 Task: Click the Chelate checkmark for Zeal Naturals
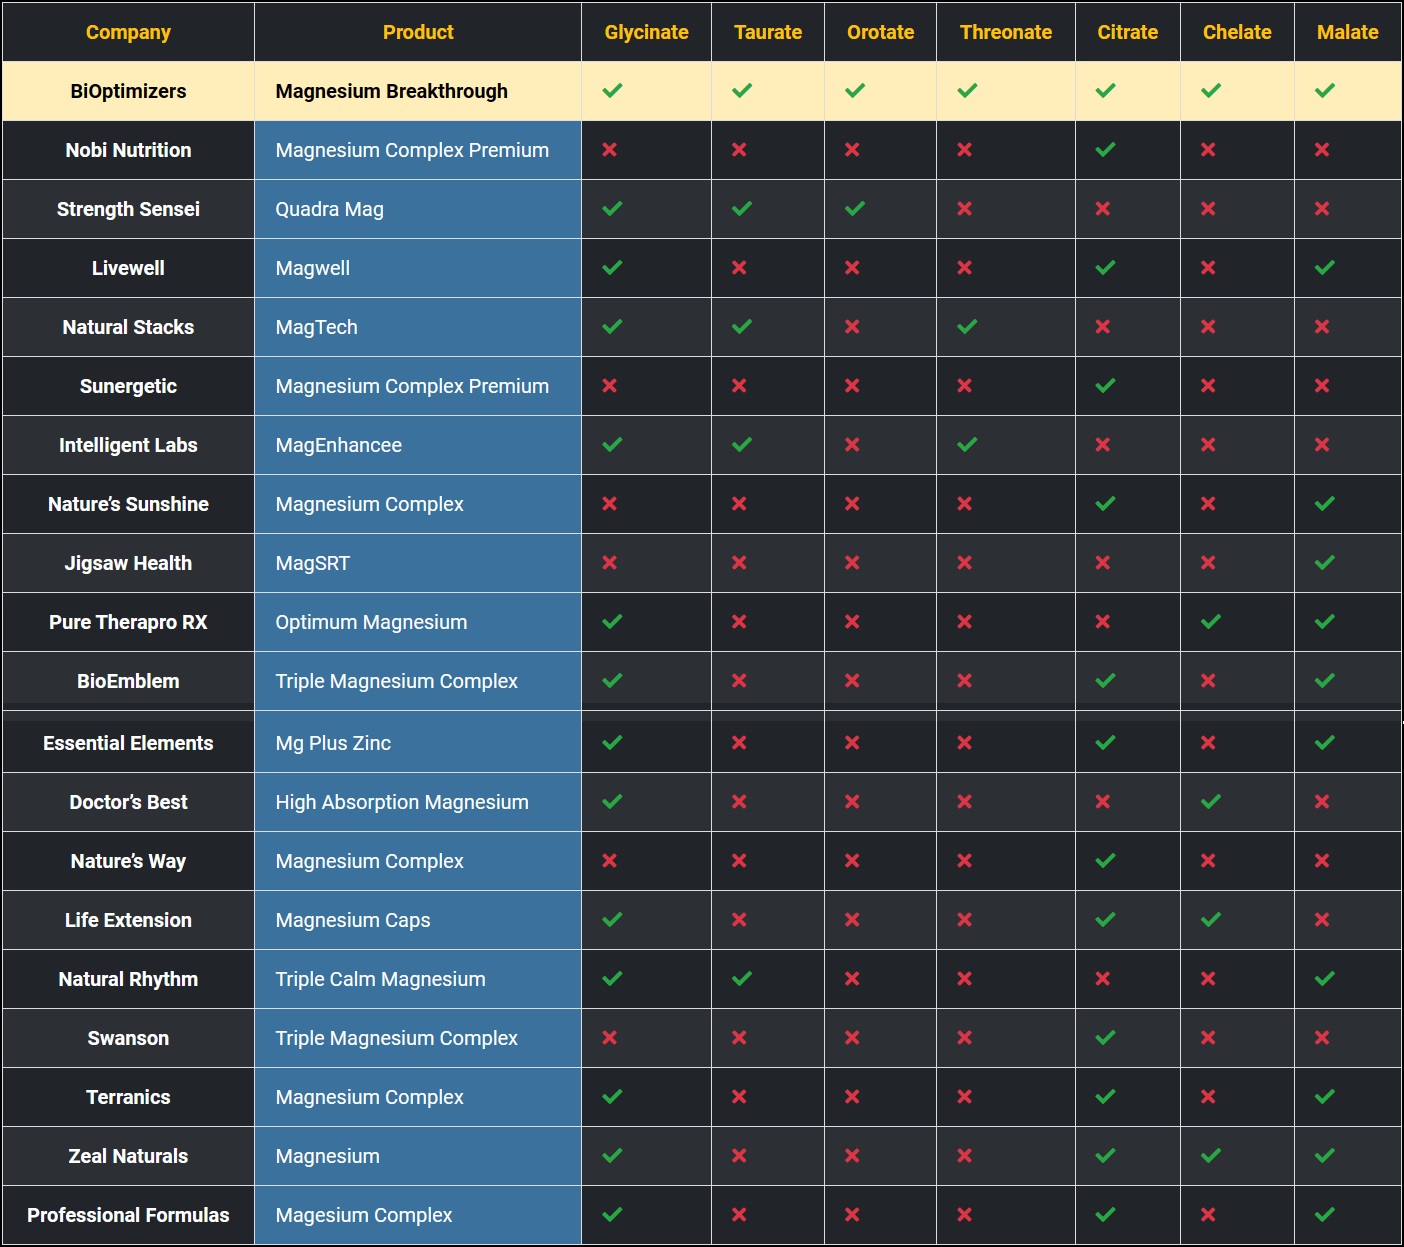[1211, 1156]
